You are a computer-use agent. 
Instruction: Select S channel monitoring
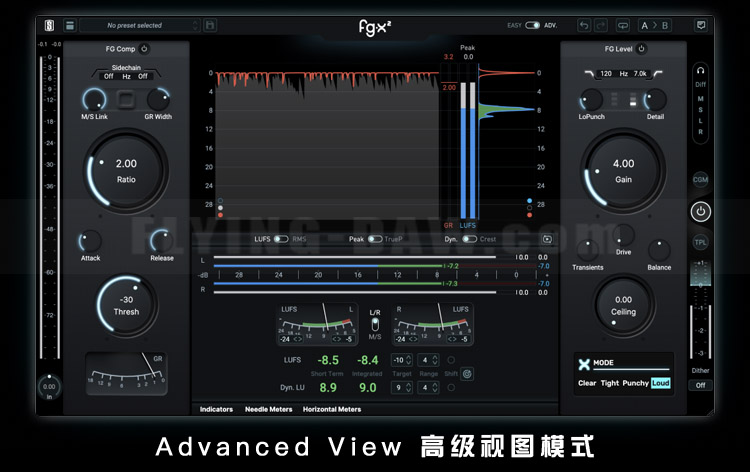coord(700,110)
